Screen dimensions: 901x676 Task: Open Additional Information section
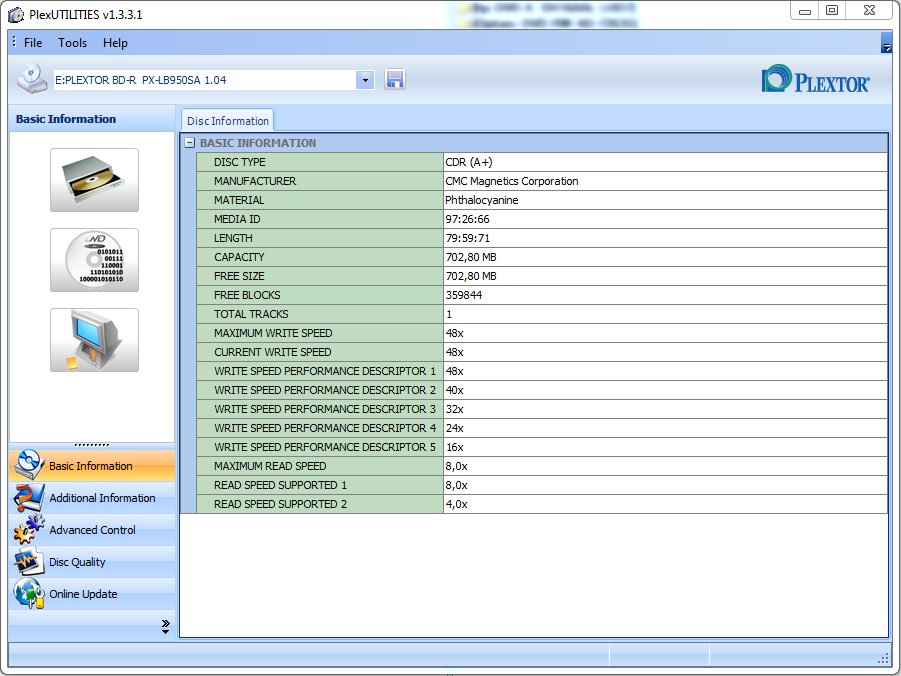92,498
